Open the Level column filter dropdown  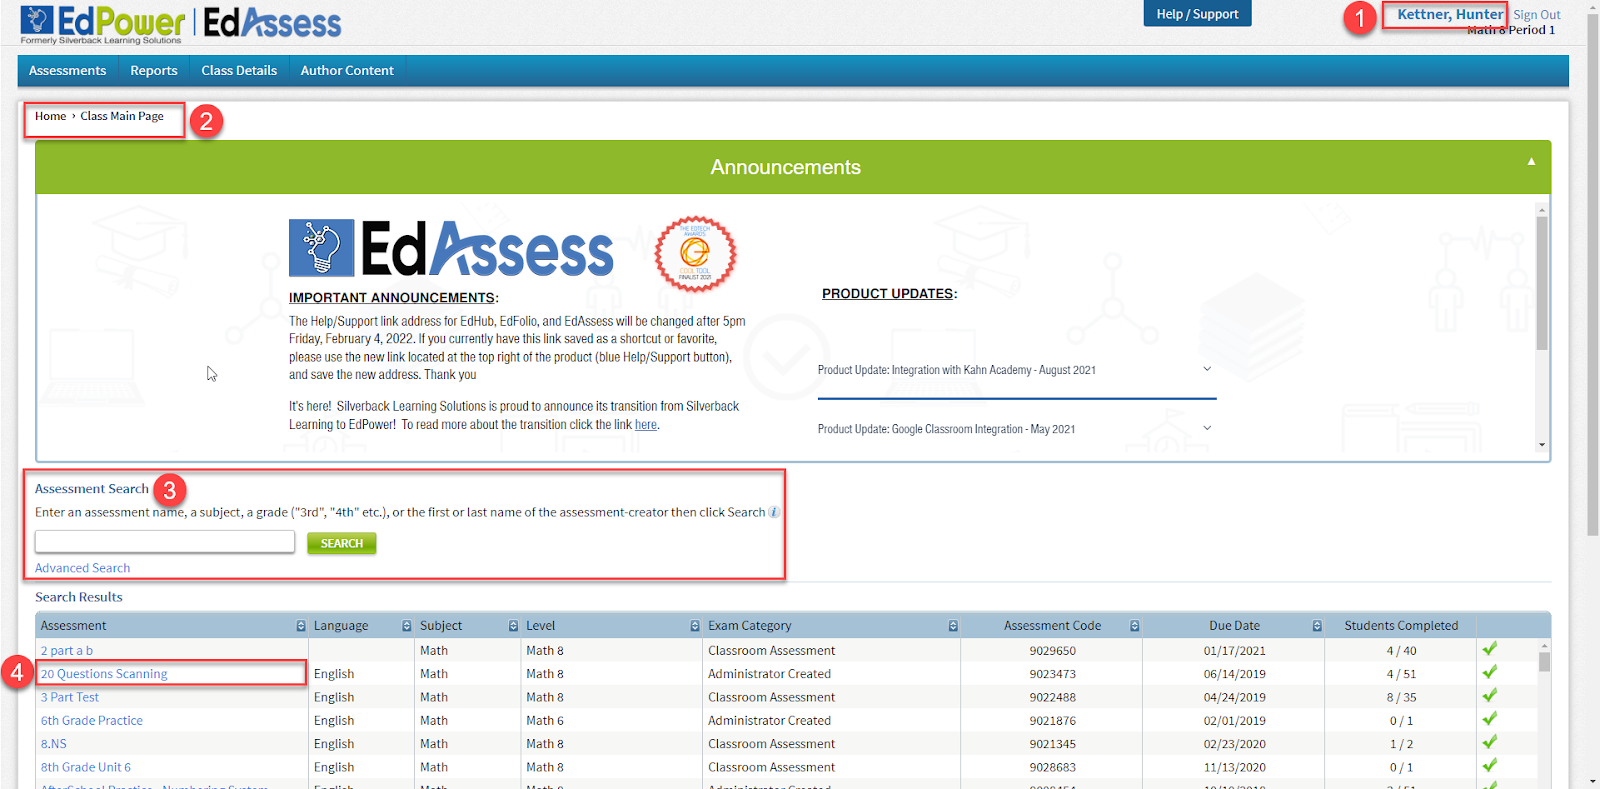[695, 626]
